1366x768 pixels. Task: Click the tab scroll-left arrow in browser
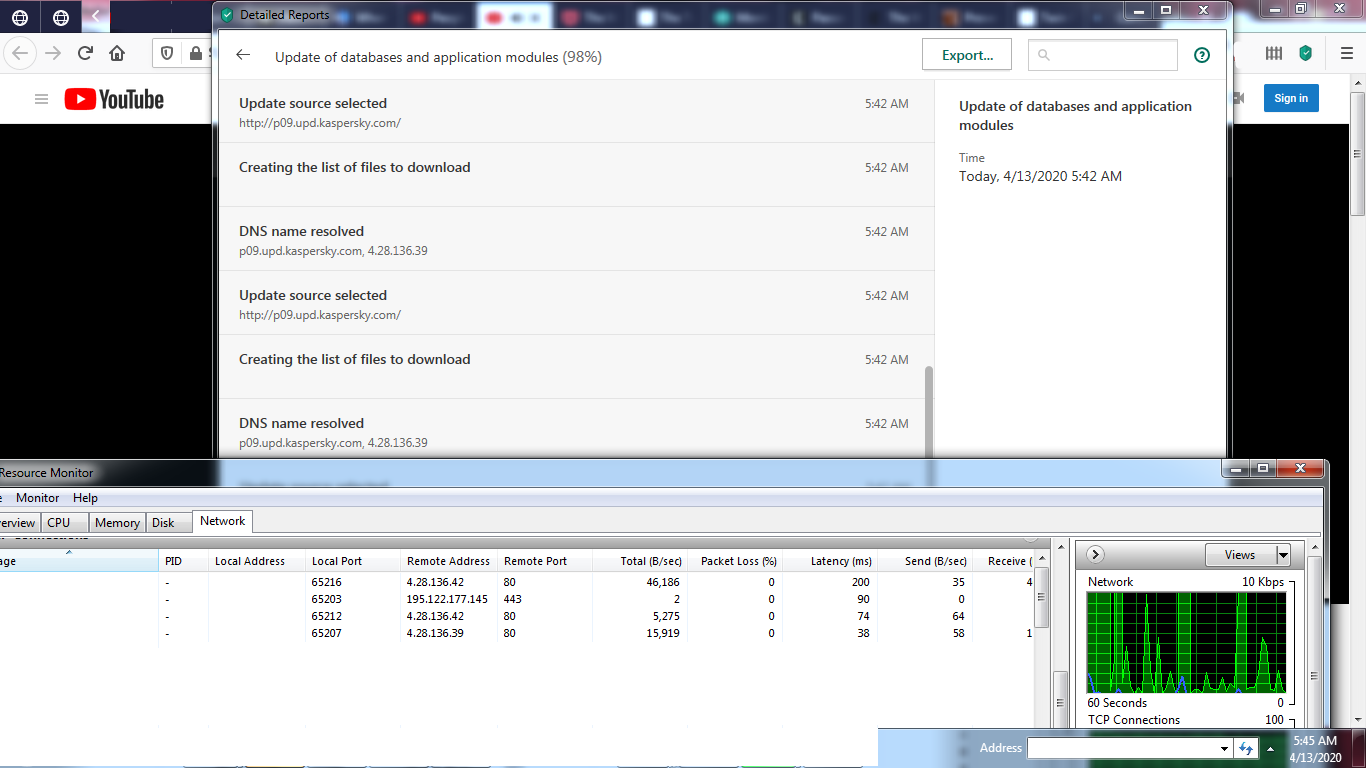95,16
